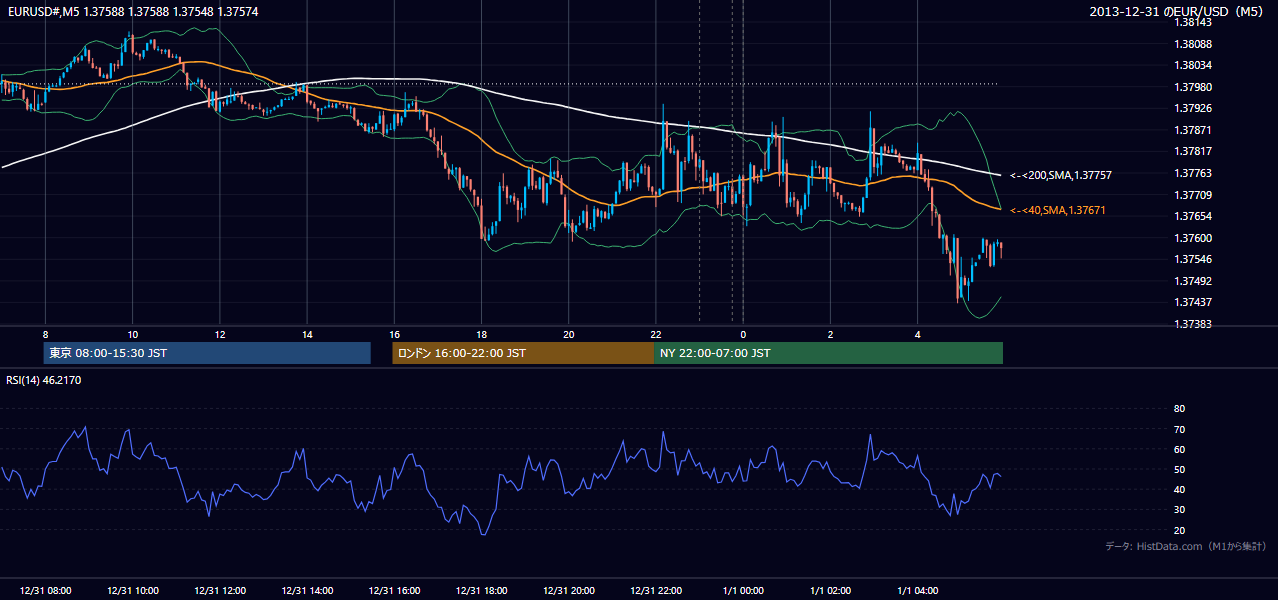
Task: Click the 12/31 08:00 time label
Action: click(45, 590)
